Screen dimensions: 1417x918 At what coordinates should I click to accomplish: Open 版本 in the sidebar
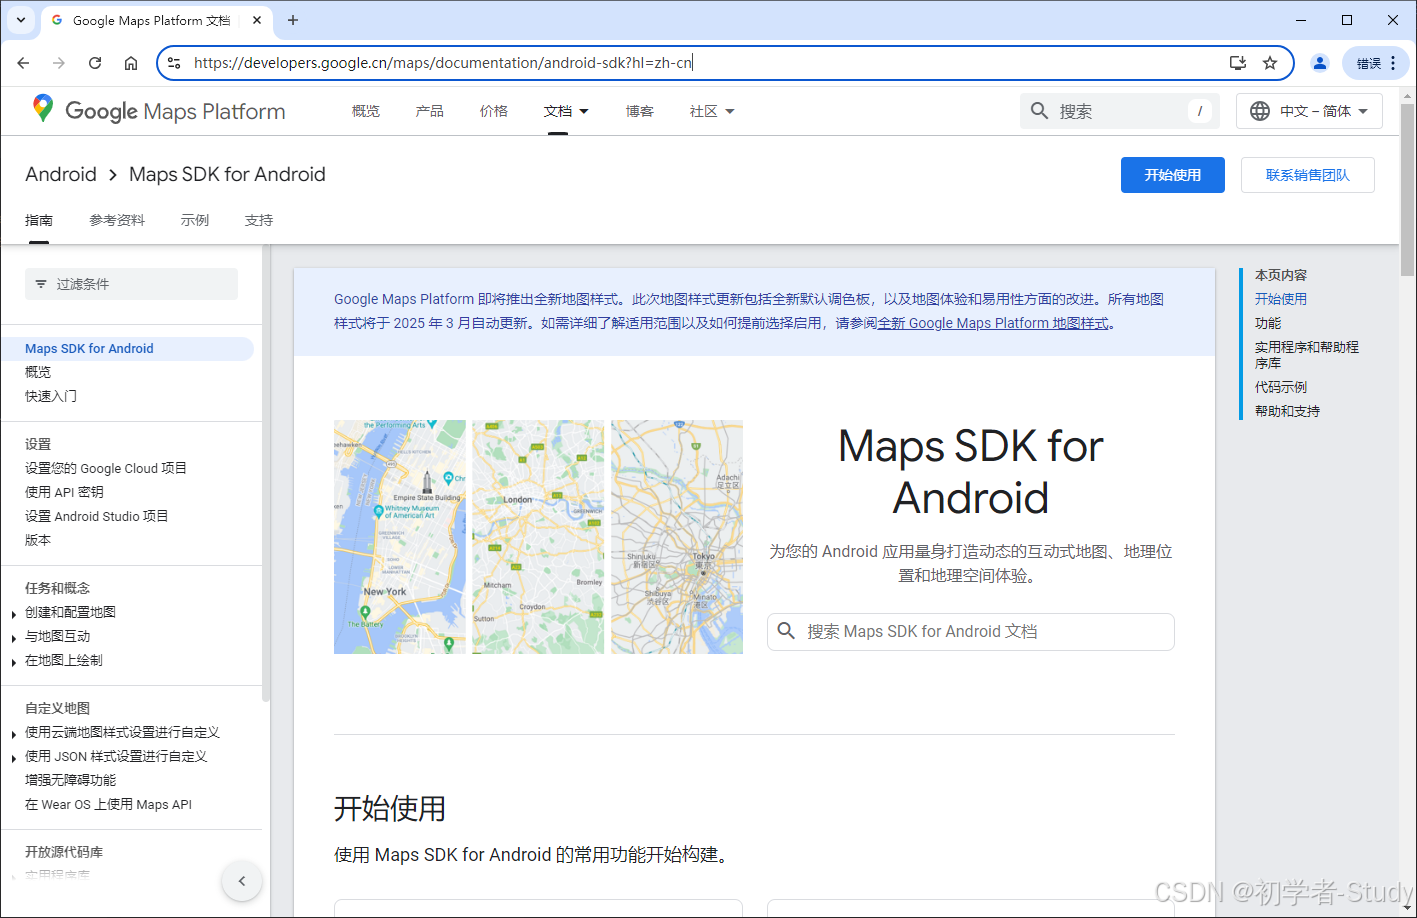tap(38, 540)
